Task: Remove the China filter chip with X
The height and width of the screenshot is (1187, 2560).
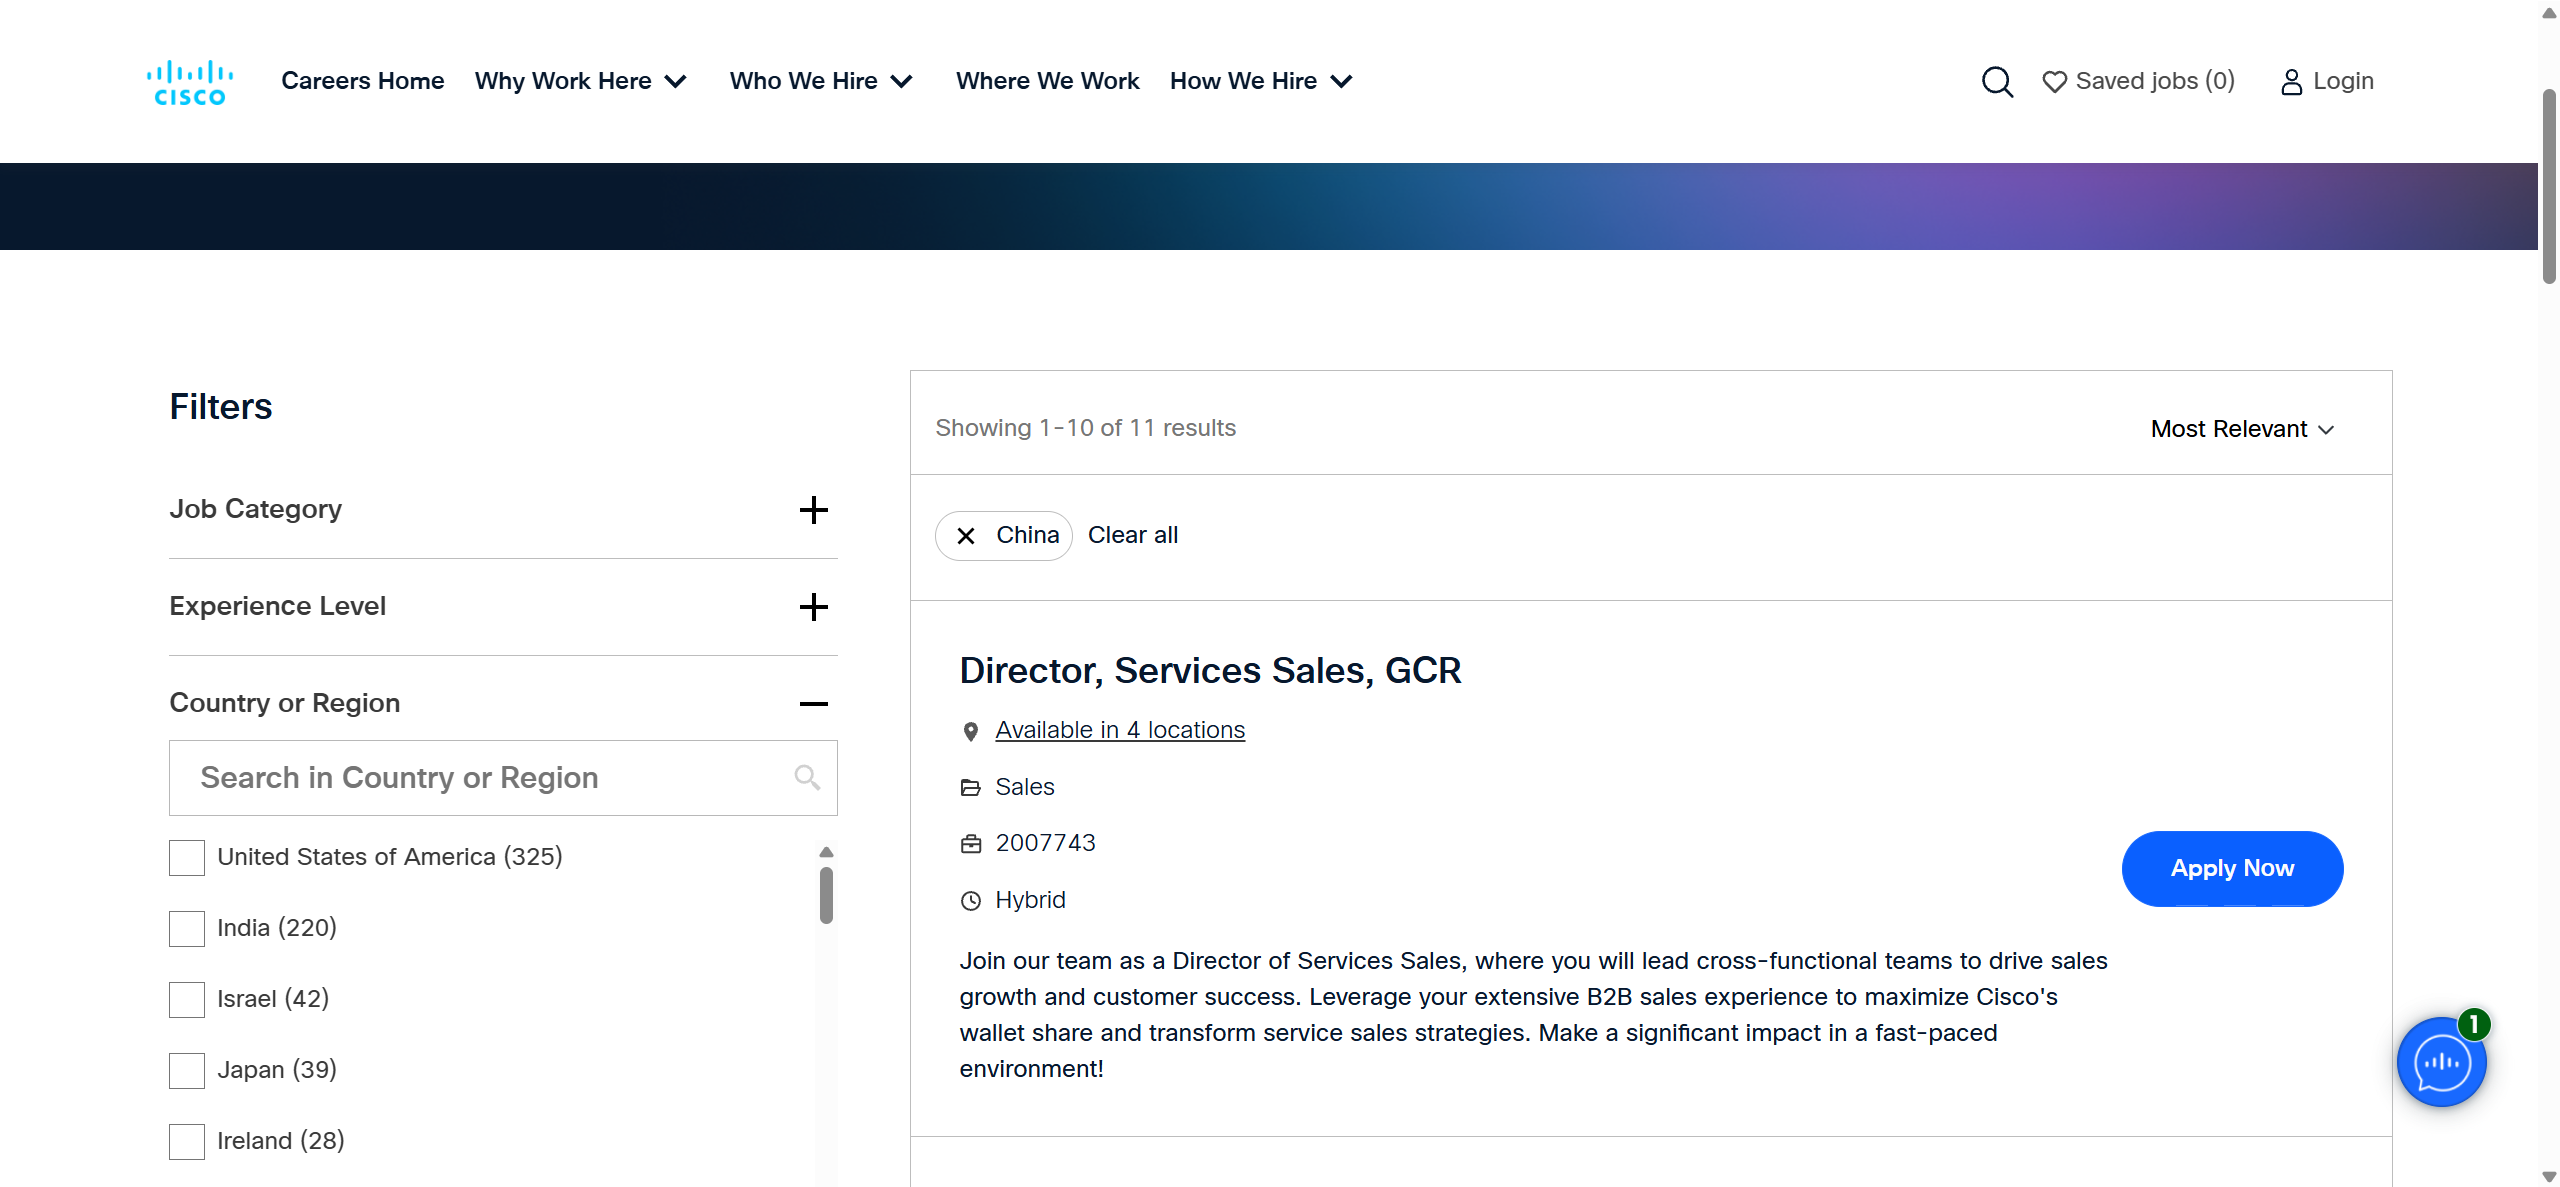Action: [966, 536]
